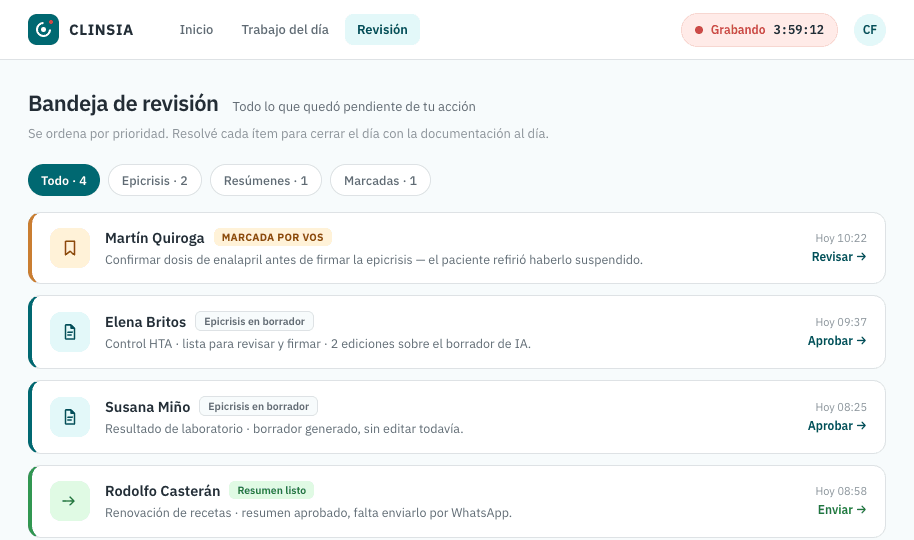Click the Resumen listo badge

pos(272,490)
